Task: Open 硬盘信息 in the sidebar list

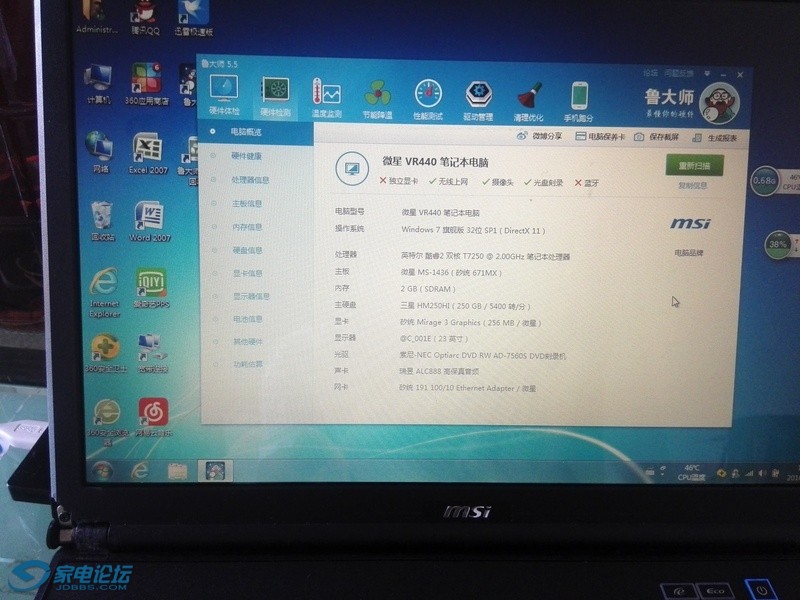Action: click(x=247, y=250)
